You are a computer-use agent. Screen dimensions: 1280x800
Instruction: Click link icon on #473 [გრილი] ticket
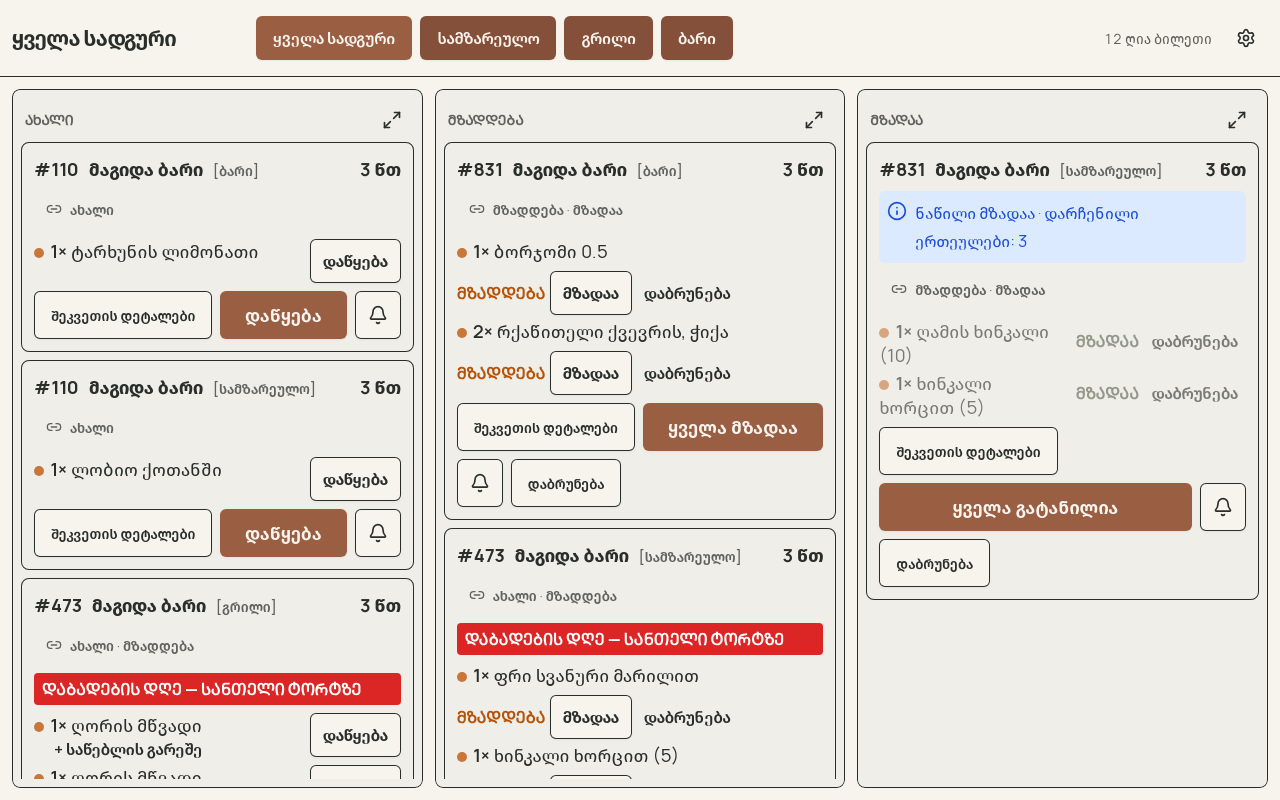[x=54, y=646]
